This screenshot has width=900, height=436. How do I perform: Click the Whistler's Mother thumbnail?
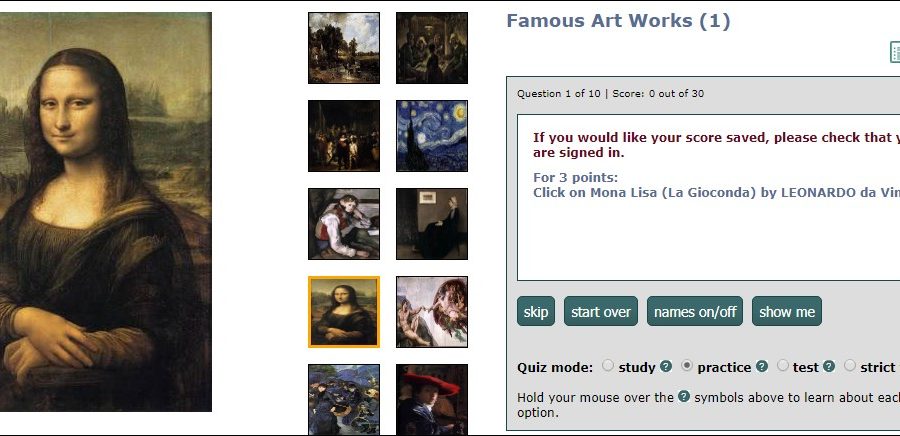(x=432, y=224)
